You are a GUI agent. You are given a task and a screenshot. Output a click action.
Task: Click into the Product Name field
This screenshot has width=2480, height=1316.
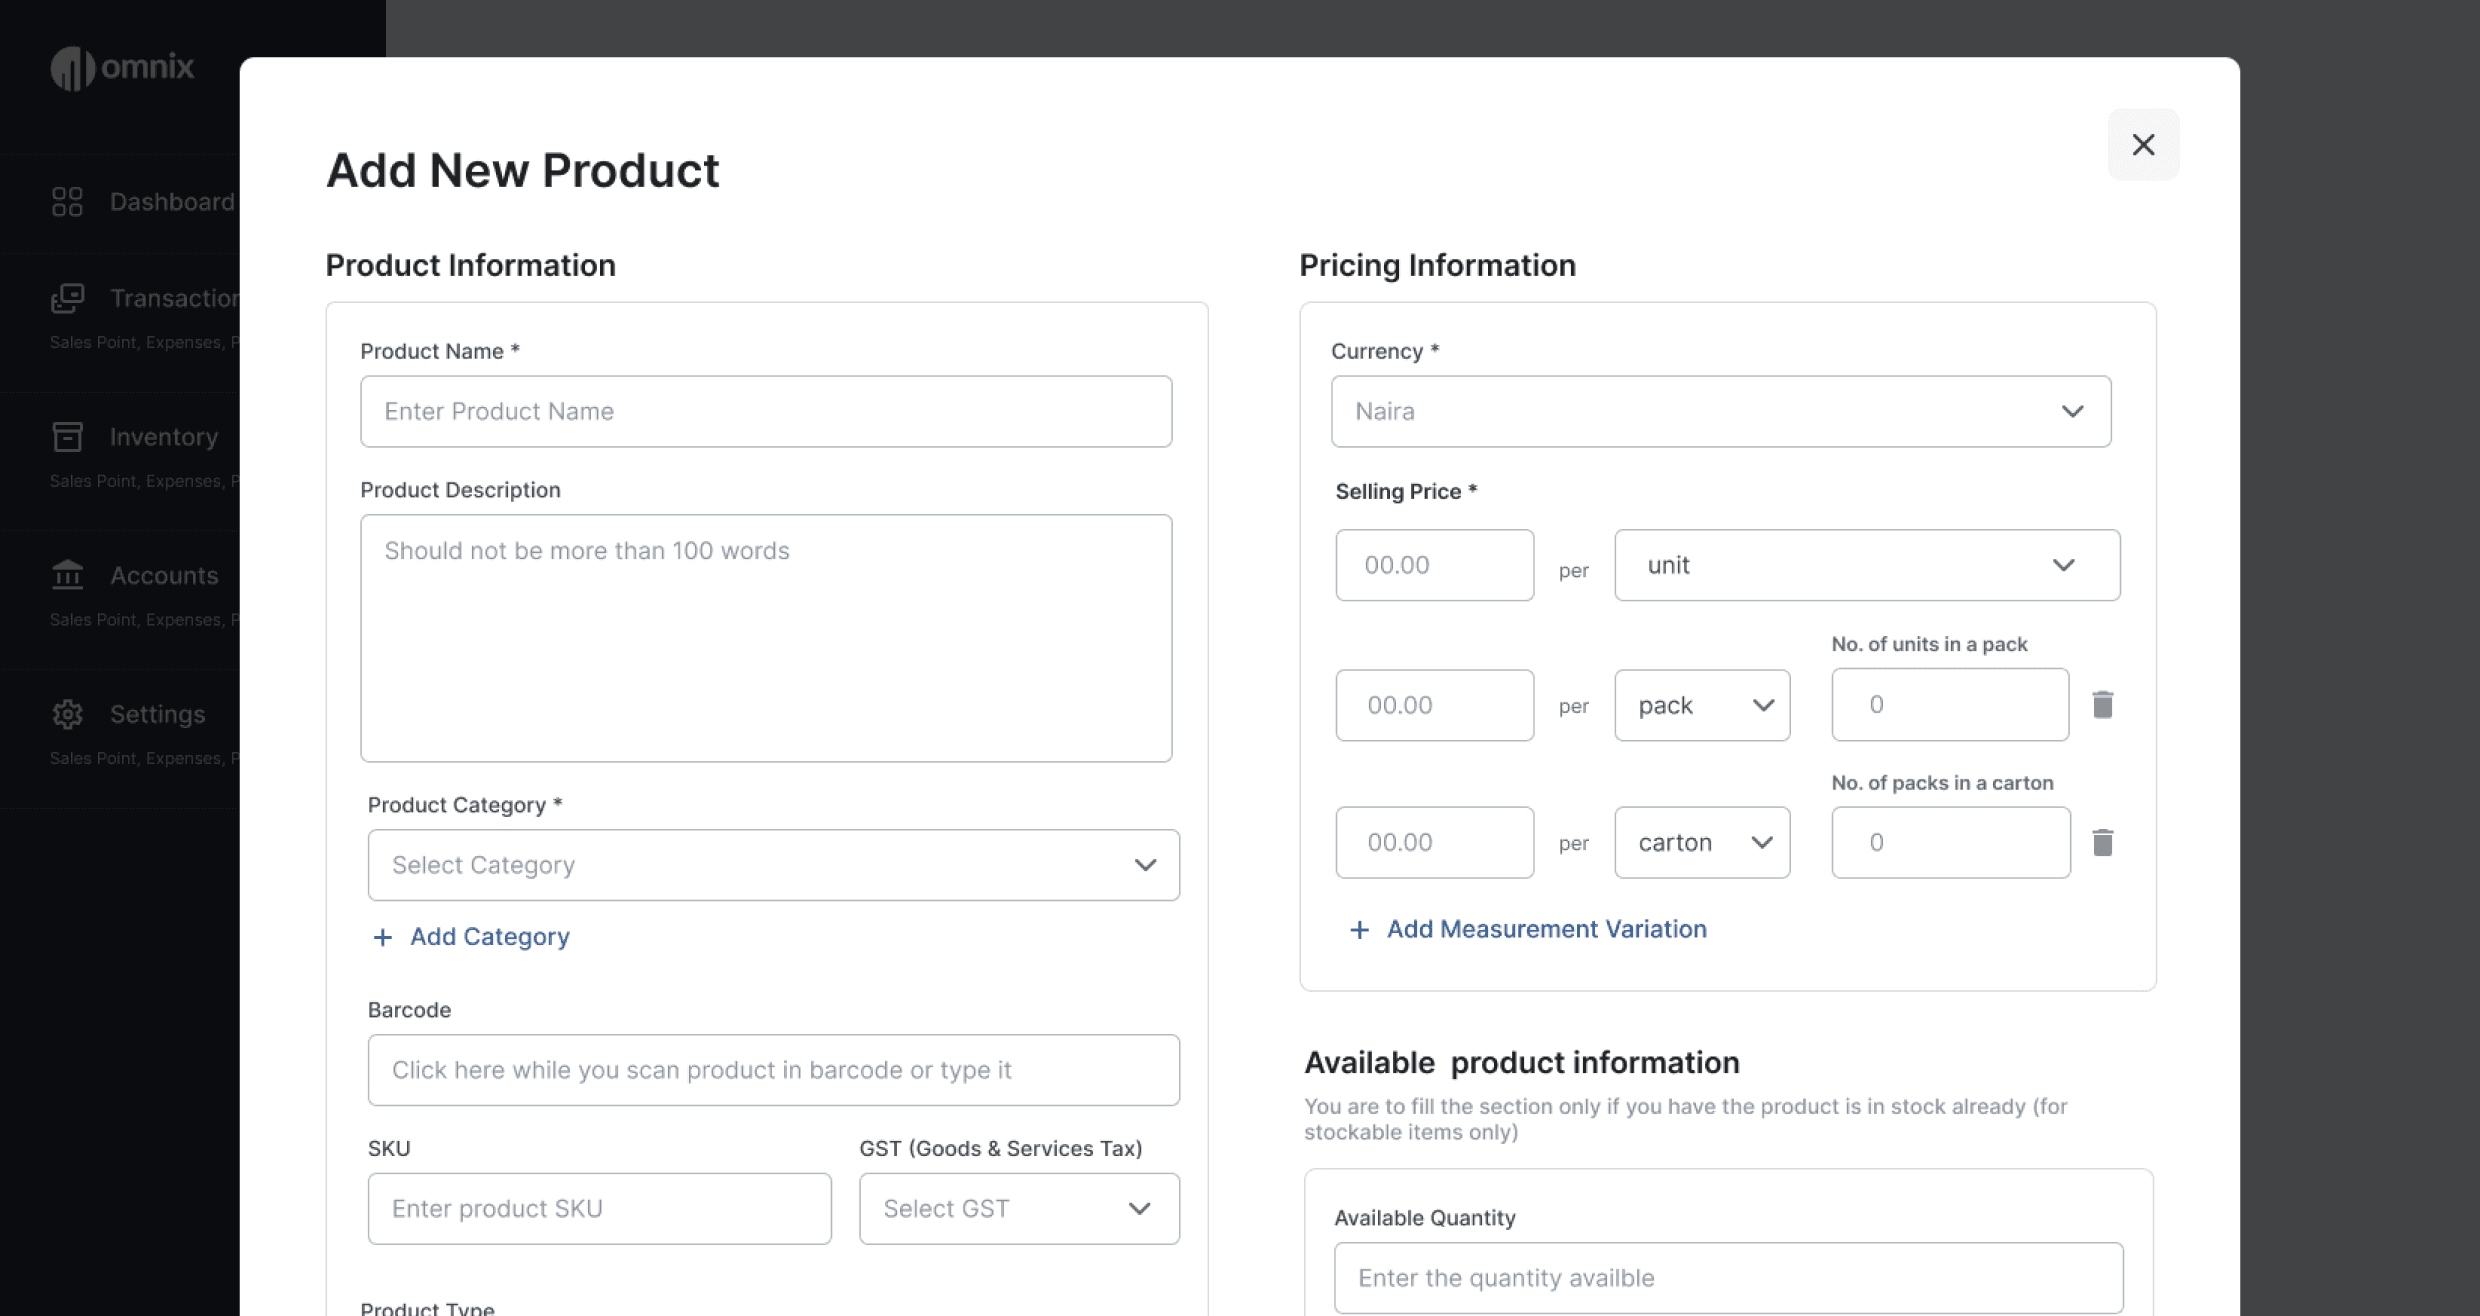[765, 411]
